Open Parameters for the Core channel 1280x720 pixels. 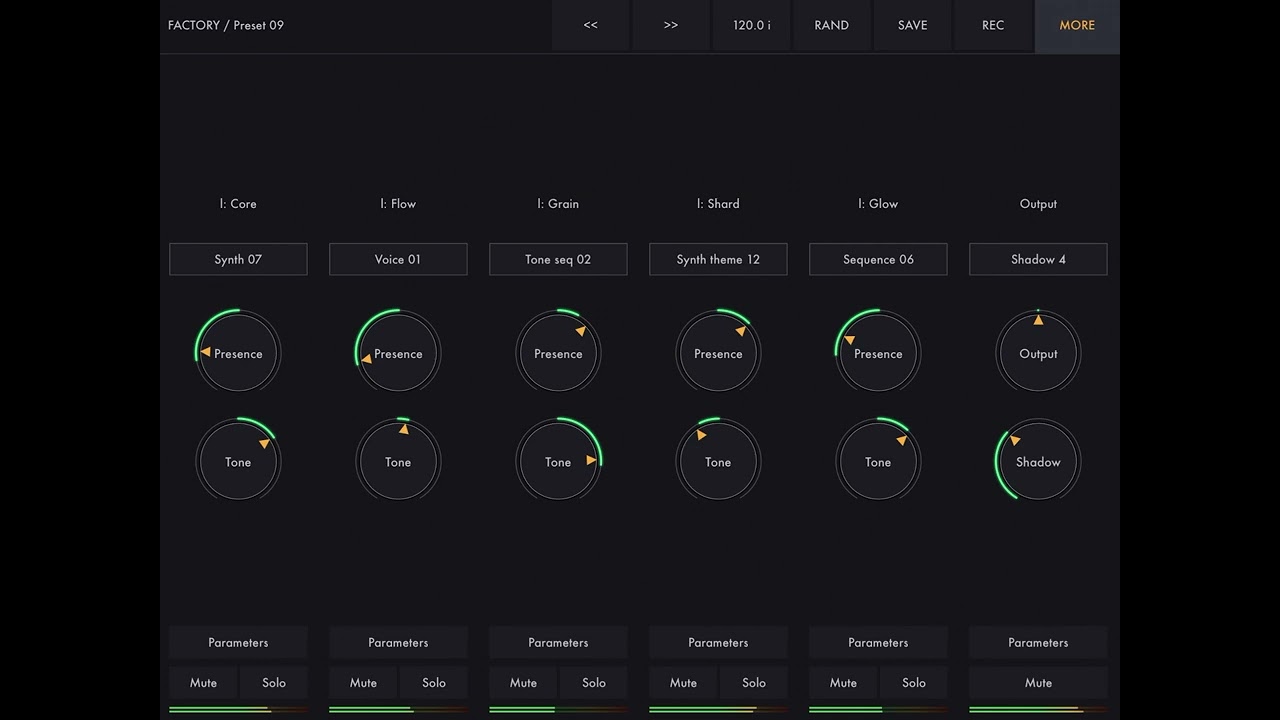tap(238, 642)
